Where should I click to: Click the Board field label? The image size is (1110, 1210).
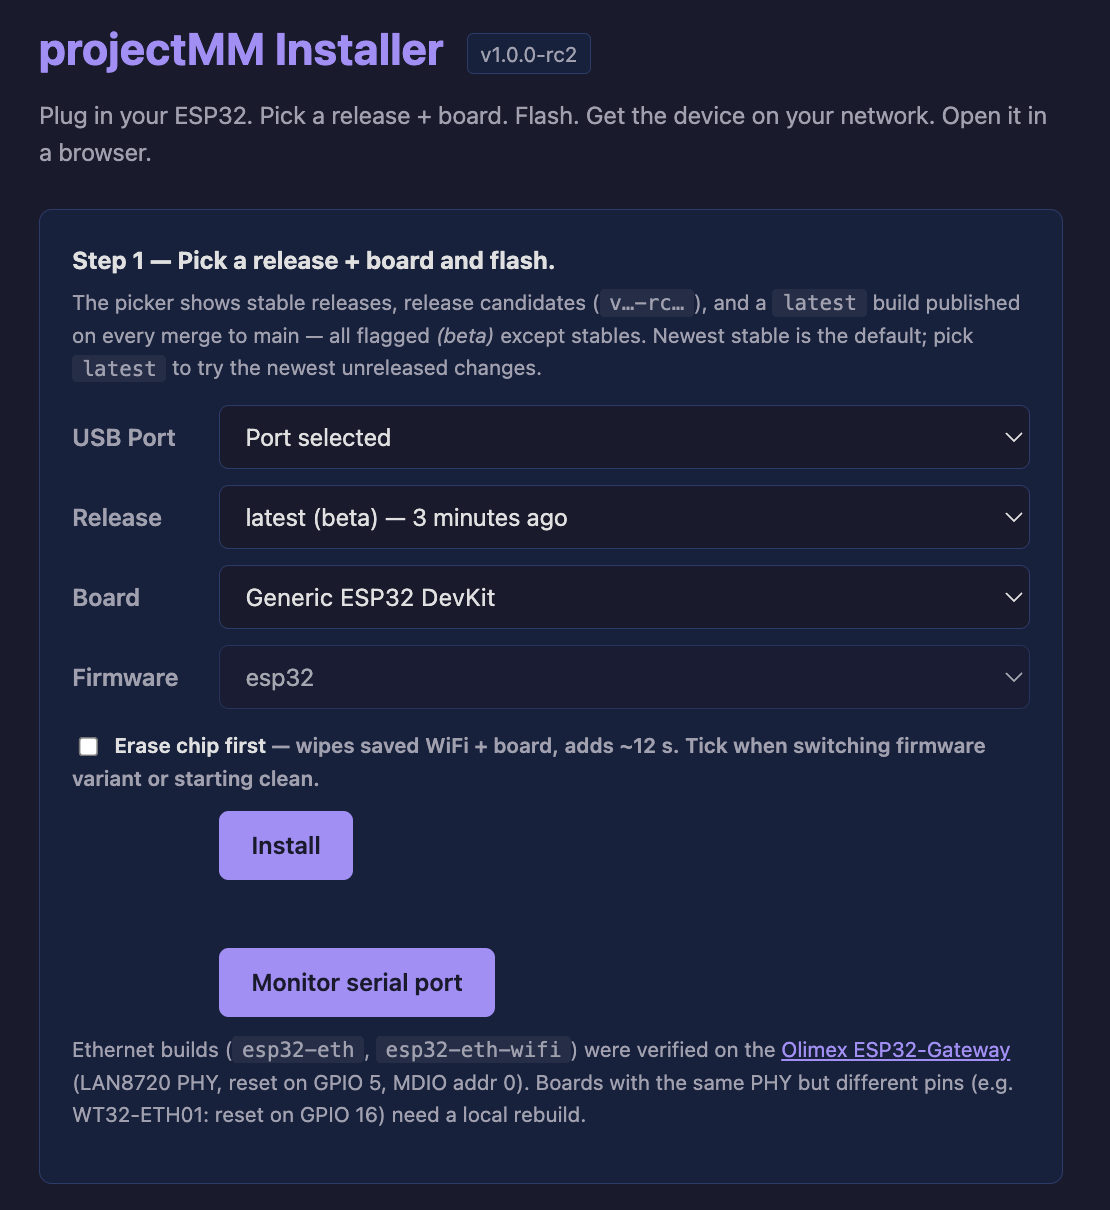[106, 598]
